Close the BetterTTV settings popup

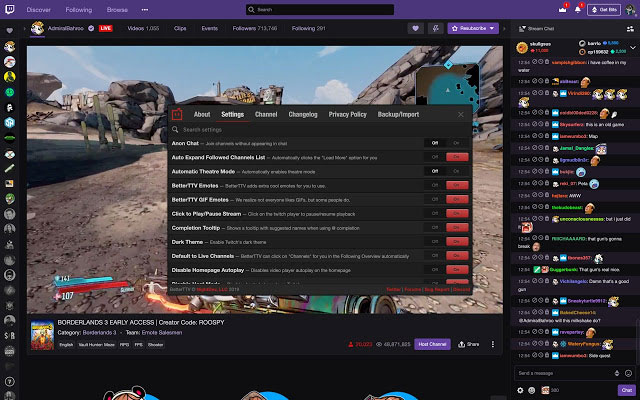(460, 115)
